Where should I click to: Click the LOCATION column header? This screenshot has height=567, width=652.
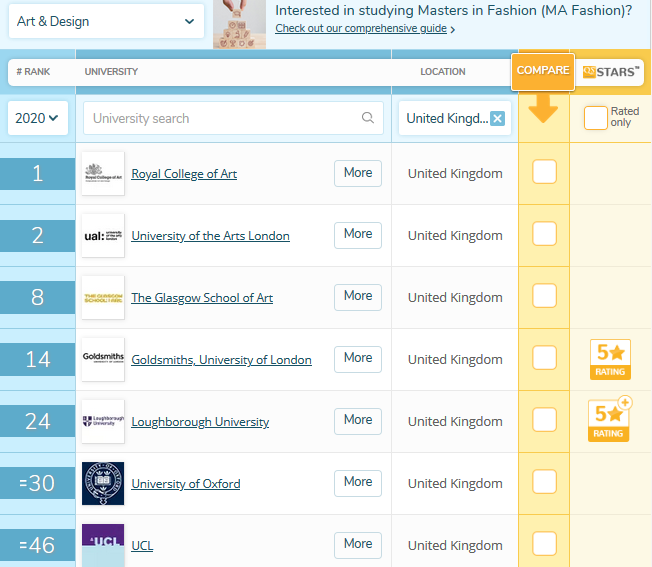pos(442,71)
